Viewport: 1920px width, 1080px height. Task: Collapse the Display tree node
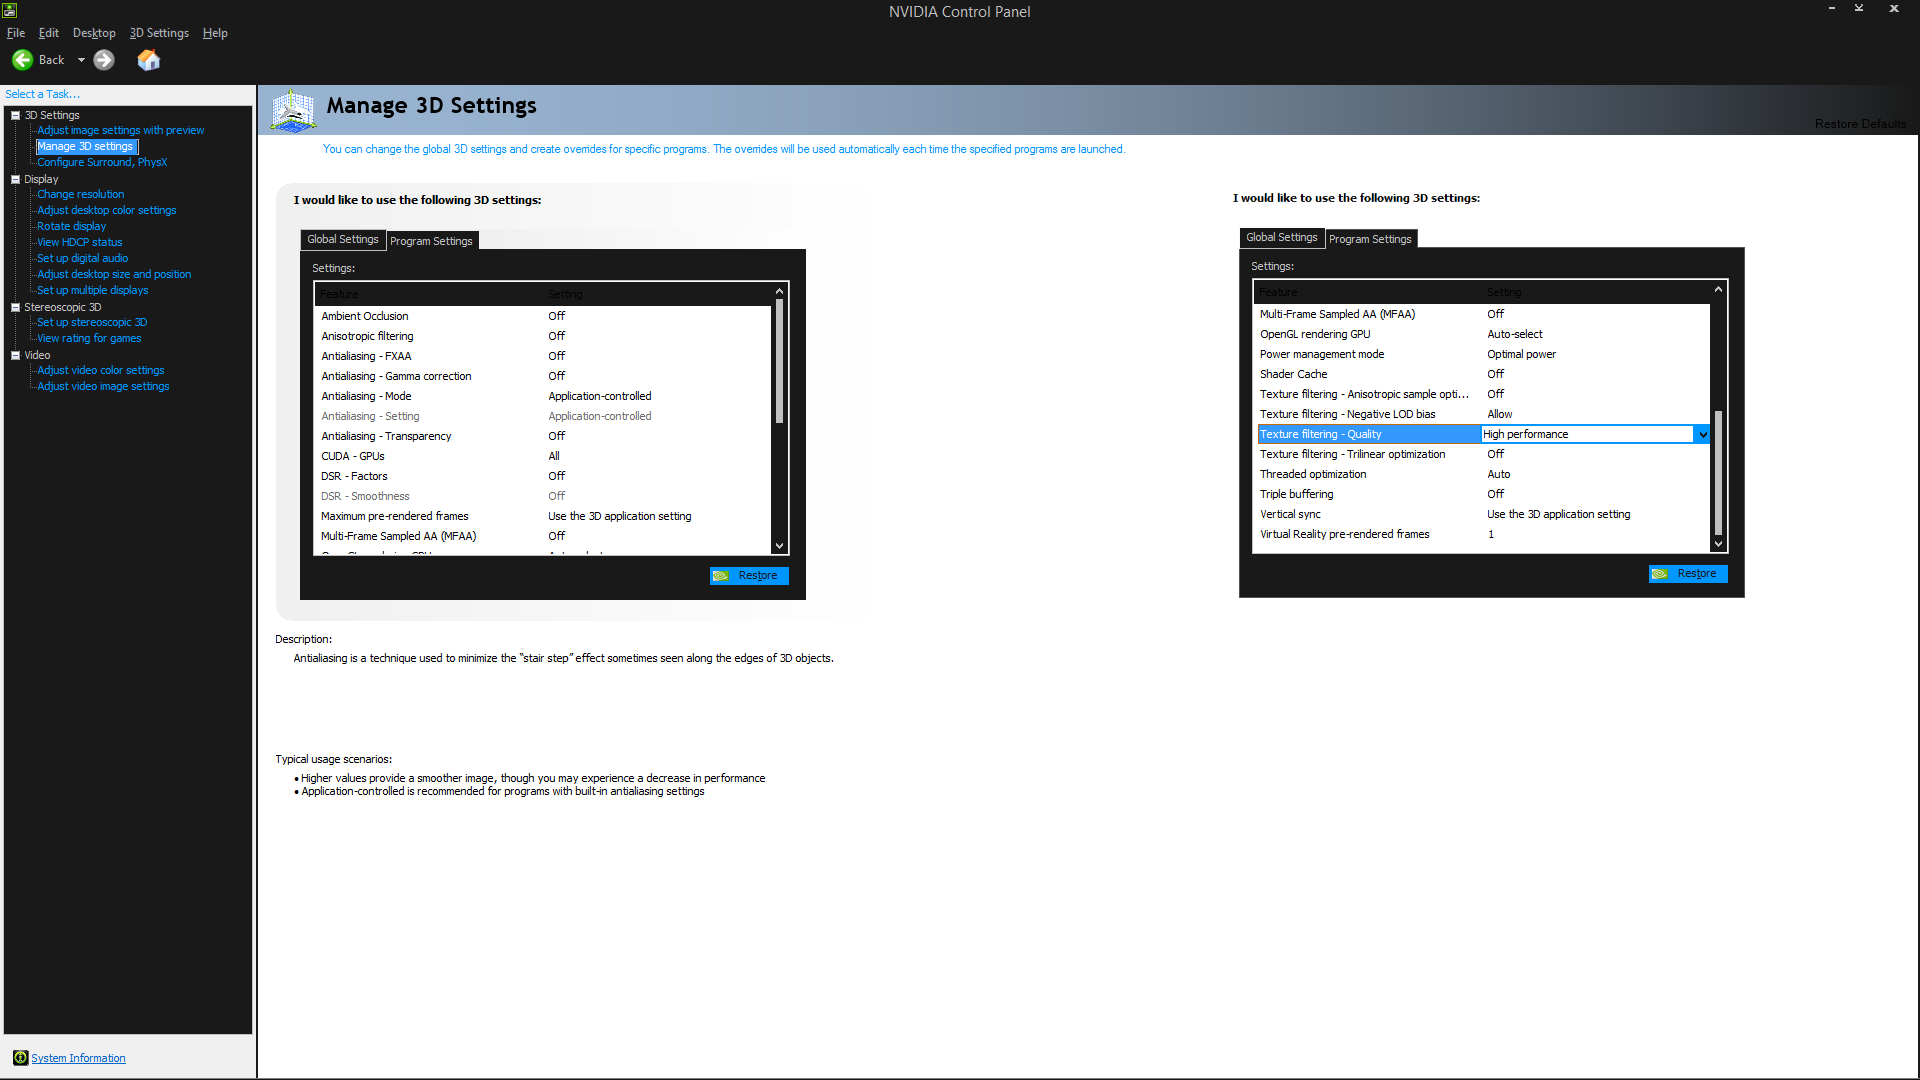coord(15,179)
